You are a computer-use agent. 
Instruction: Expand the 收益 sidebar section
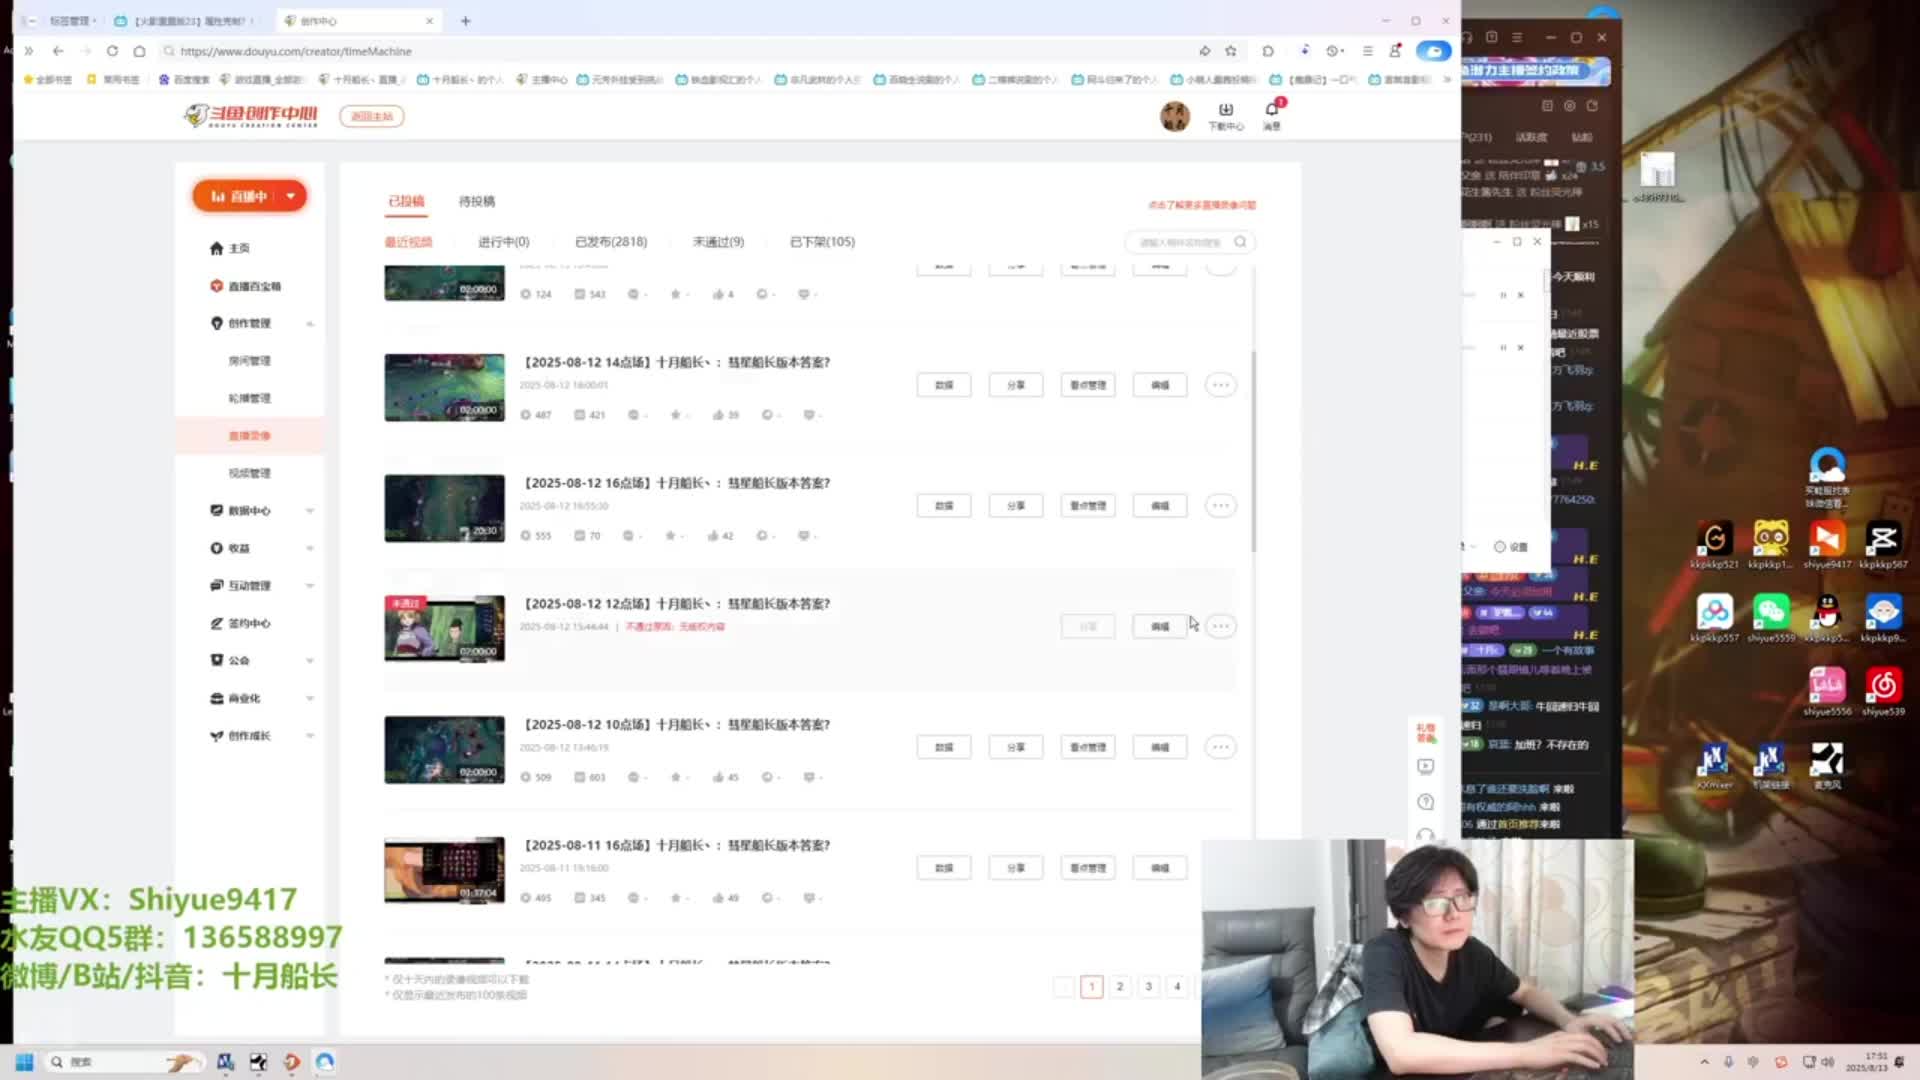point(309,548)
